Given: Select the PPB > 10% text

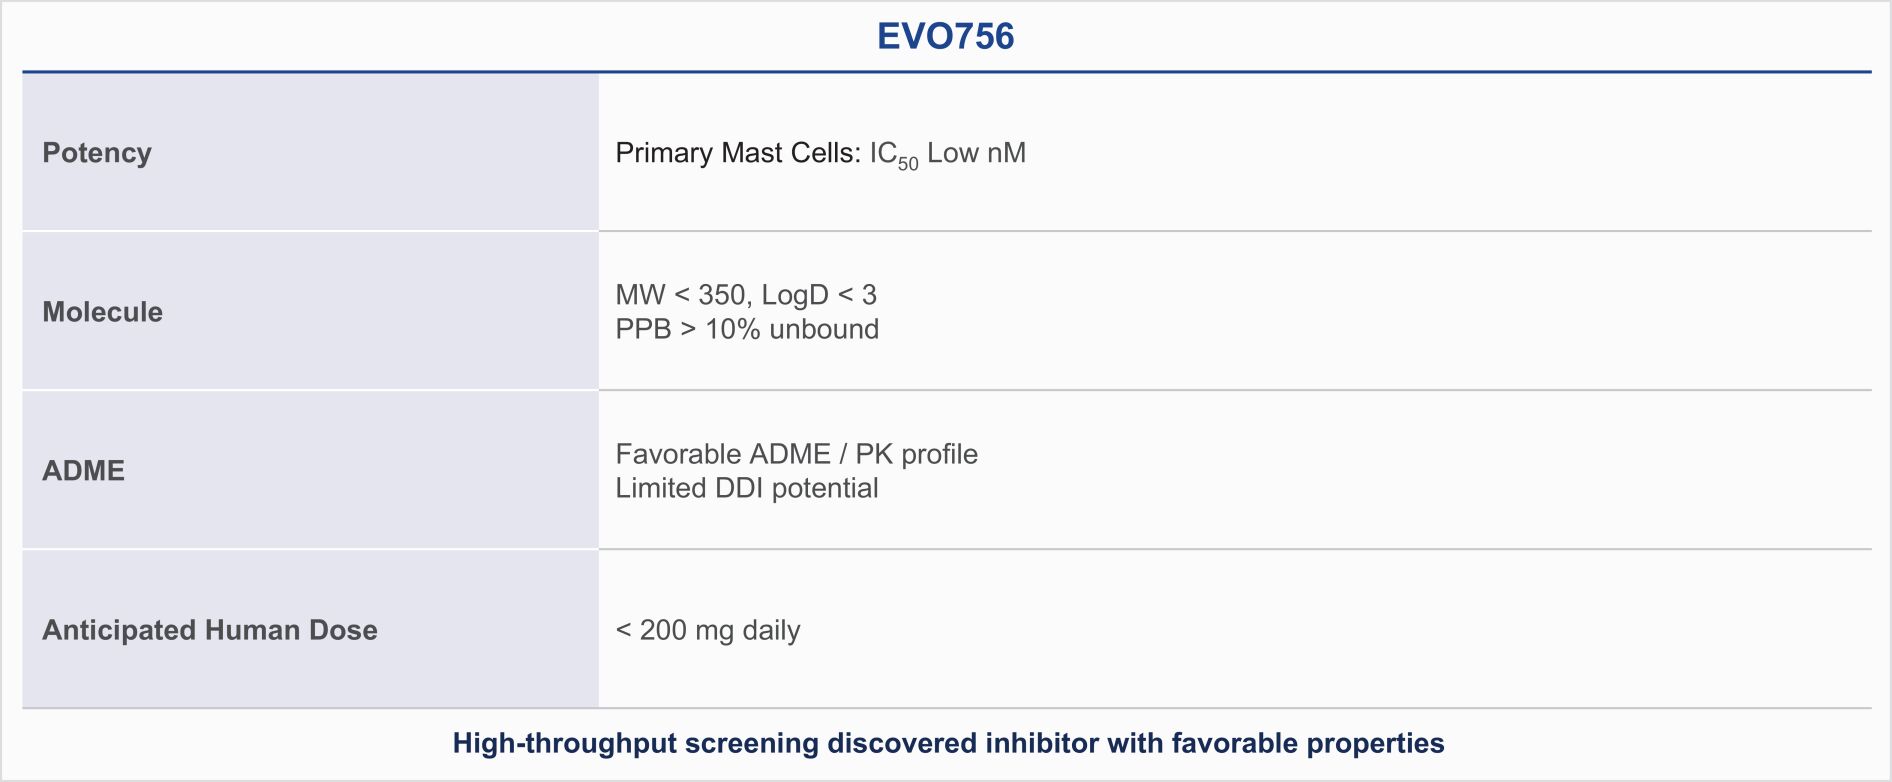Looking at the screenshot, I should tap(688, 329).
